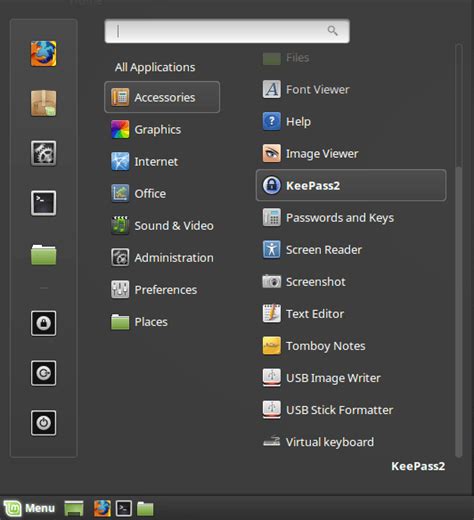Click the Lock Screen icon in sidebar
The height and width of the screenshot is (520, 474).
(44, 323)
